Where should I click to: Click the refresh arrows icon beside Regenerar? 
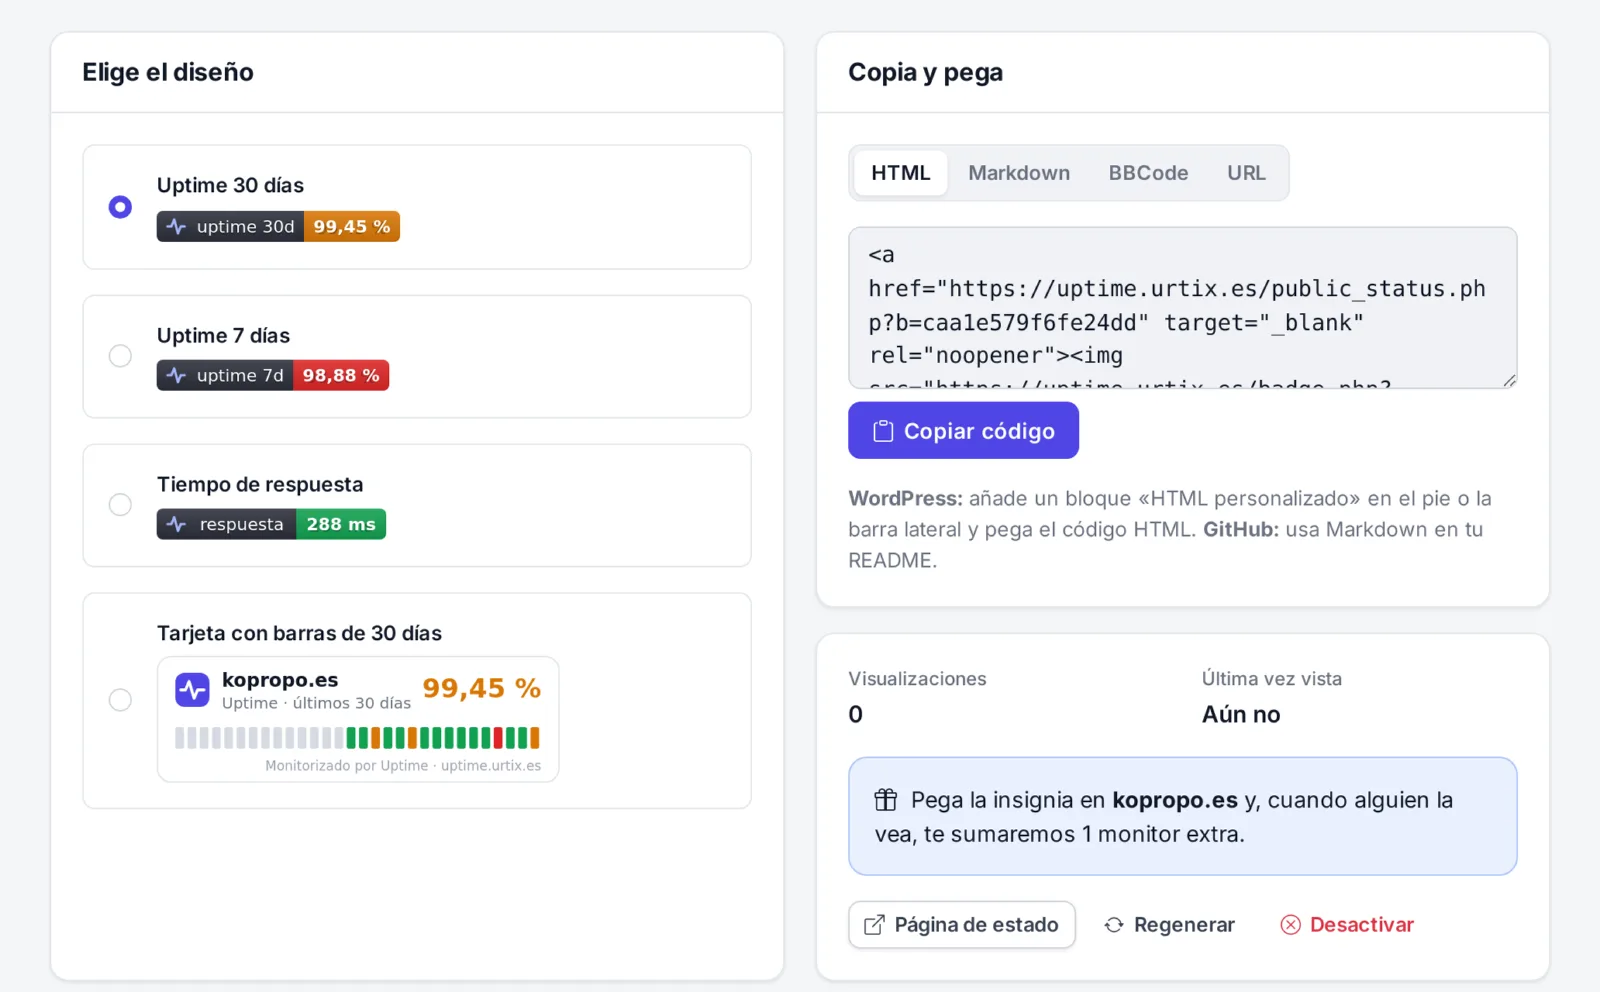[x=1114, y=925]
